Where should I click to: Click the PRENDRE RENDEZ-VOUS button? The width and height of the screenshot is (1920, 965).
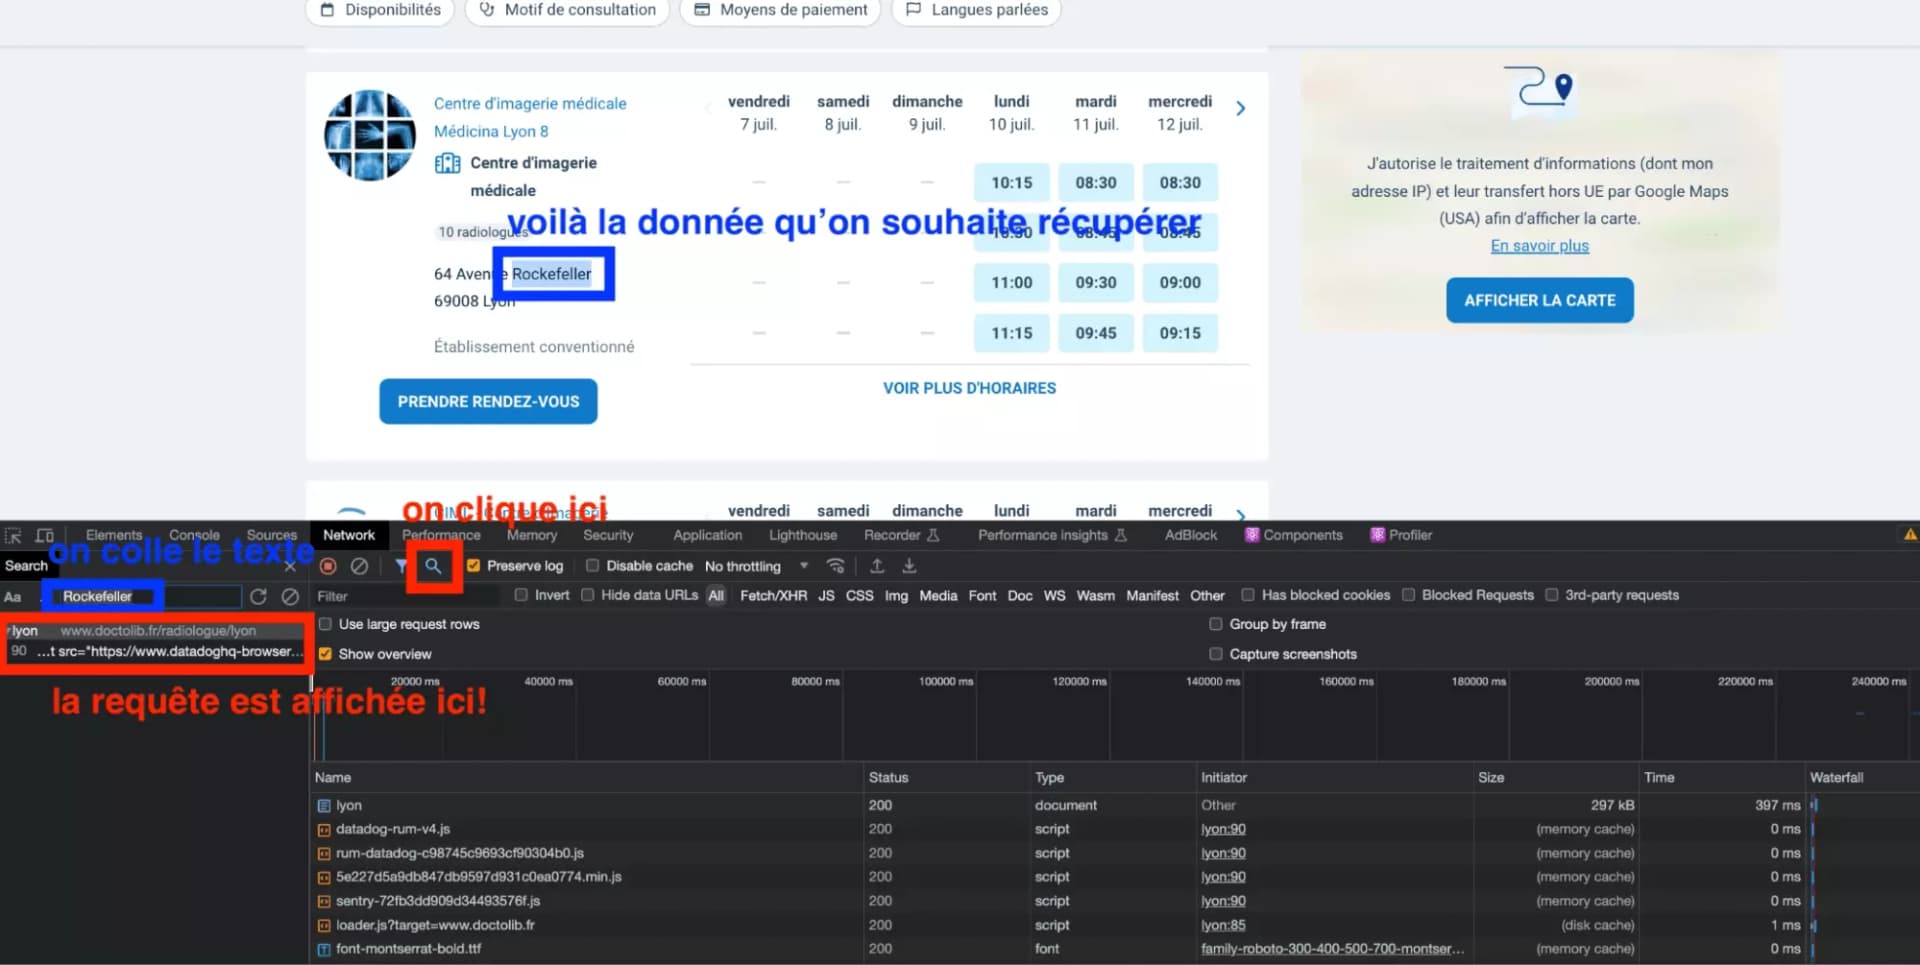point(488,401)
